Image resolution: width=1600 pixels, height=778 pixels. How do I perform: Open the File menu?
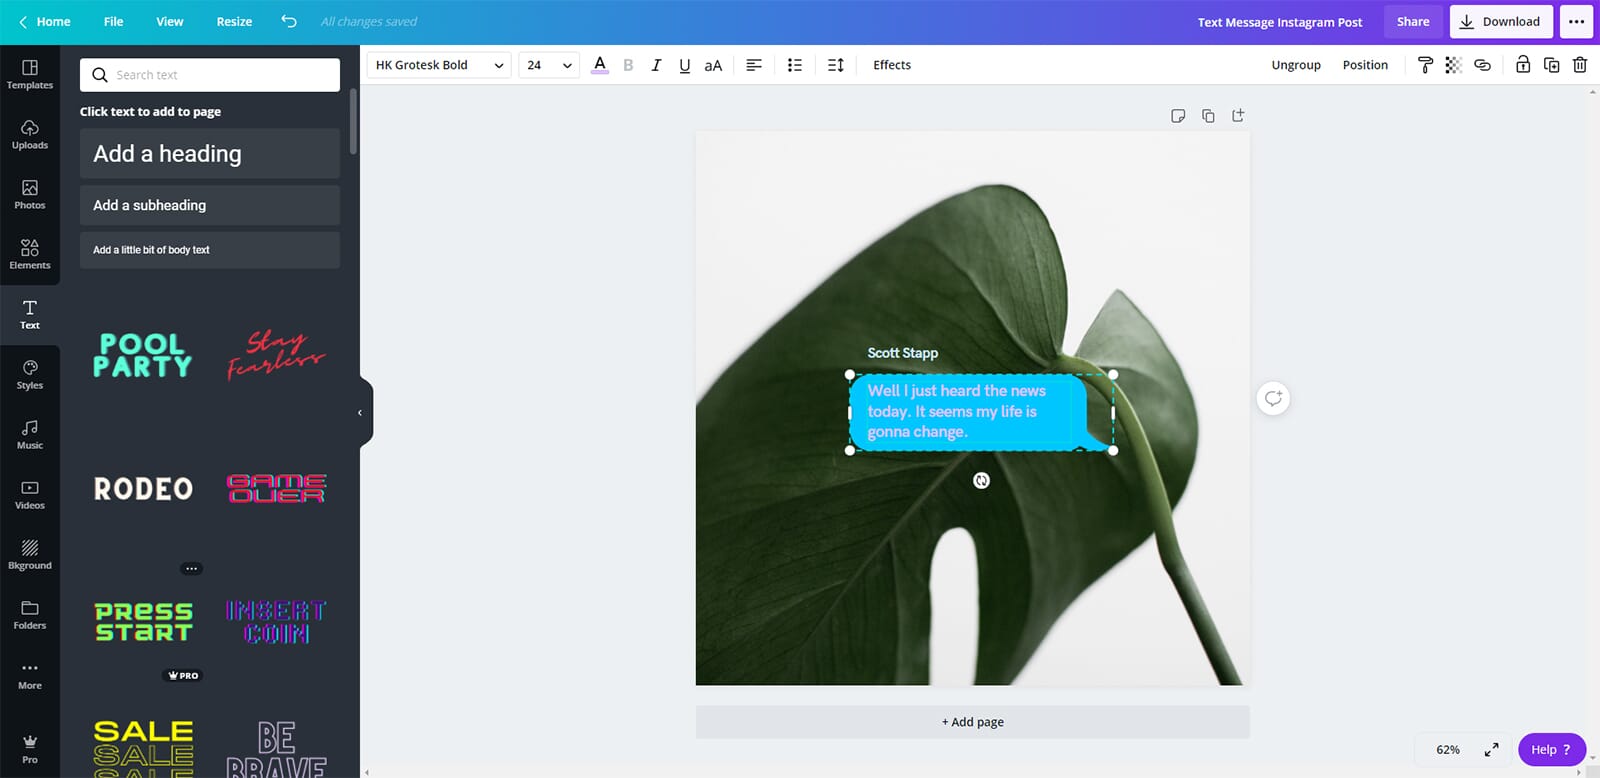click(114, 21)
